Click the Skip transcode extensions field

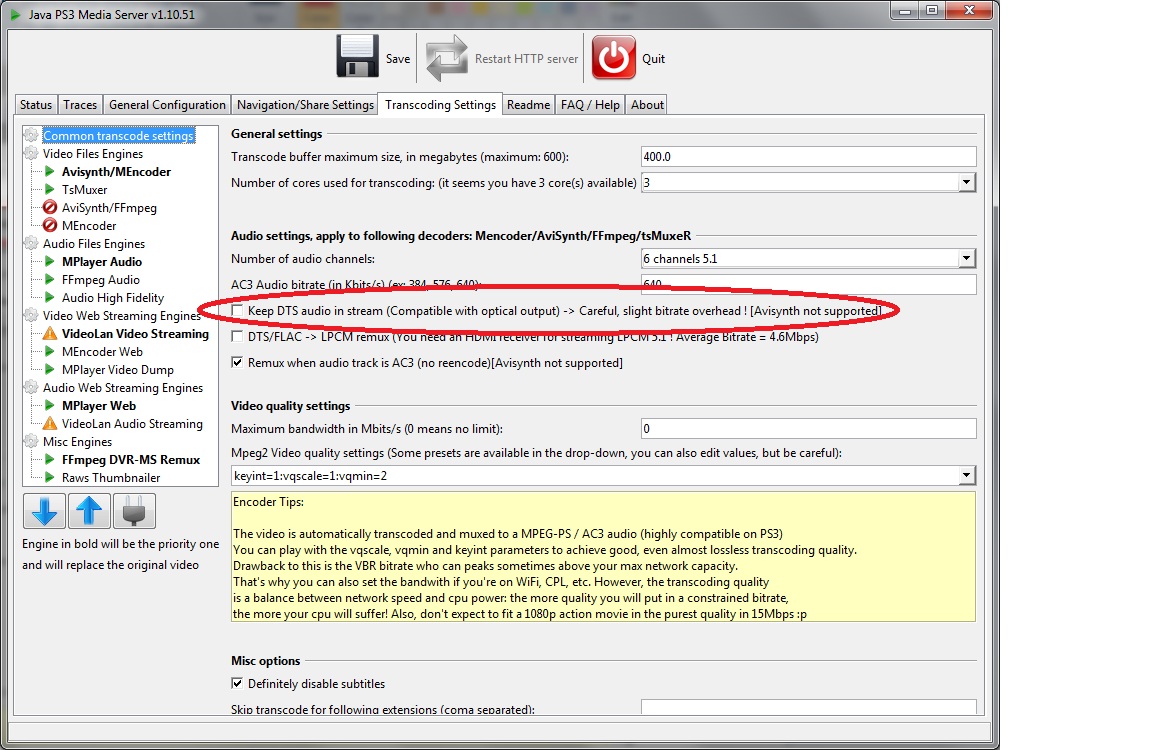tap(808, 707)
